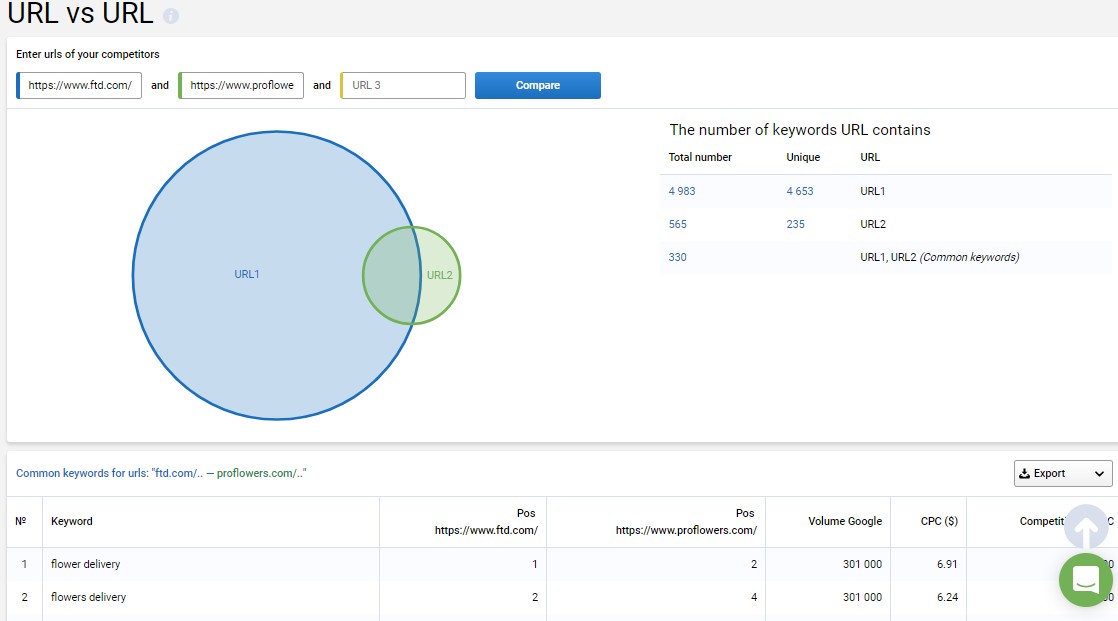Open common keywords count 330
Viewport: 1118px width, 621px height.
677,257
